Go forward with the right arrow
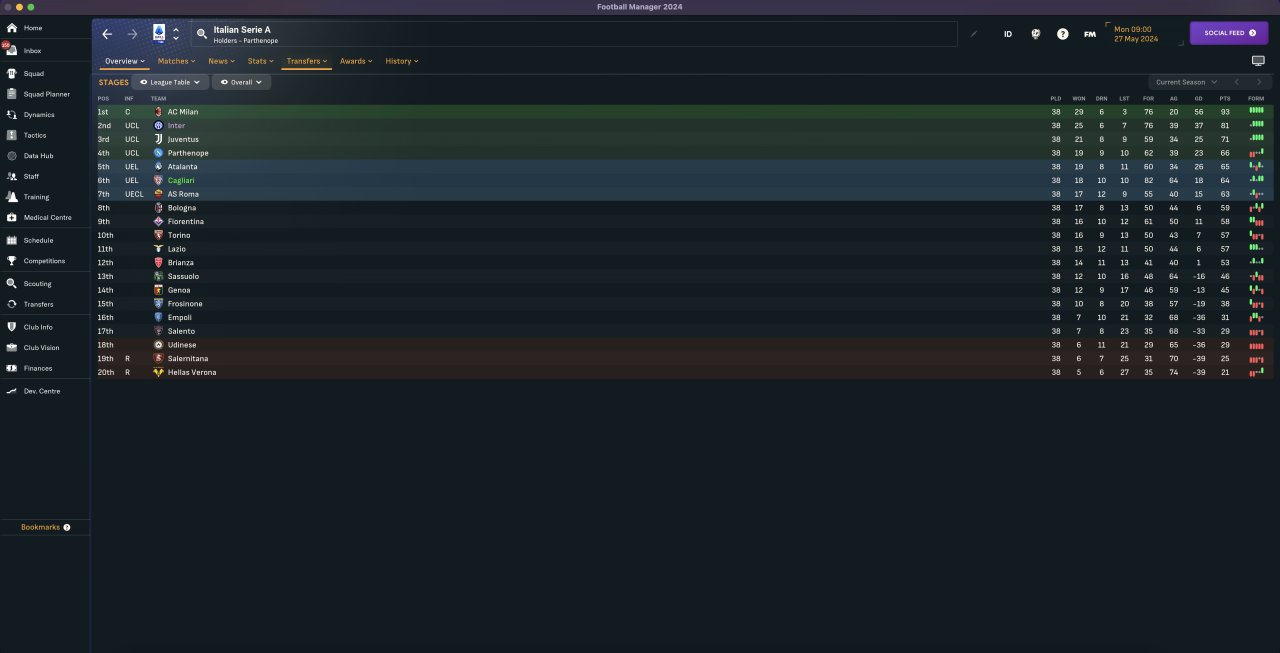The width and height of the screenshot is (1280, 653). click(132, 34)
